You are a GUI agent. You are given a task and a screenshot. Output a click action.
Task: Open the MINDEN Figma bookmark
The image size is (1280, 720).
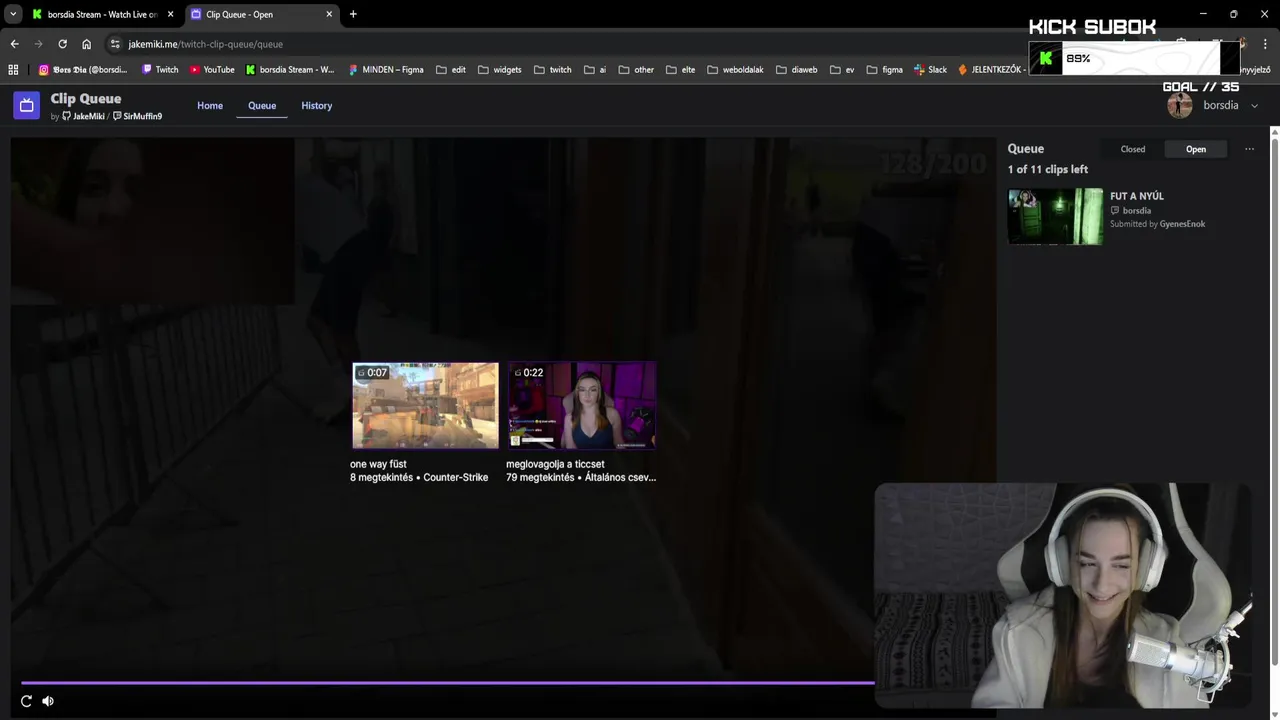(386, 70)
